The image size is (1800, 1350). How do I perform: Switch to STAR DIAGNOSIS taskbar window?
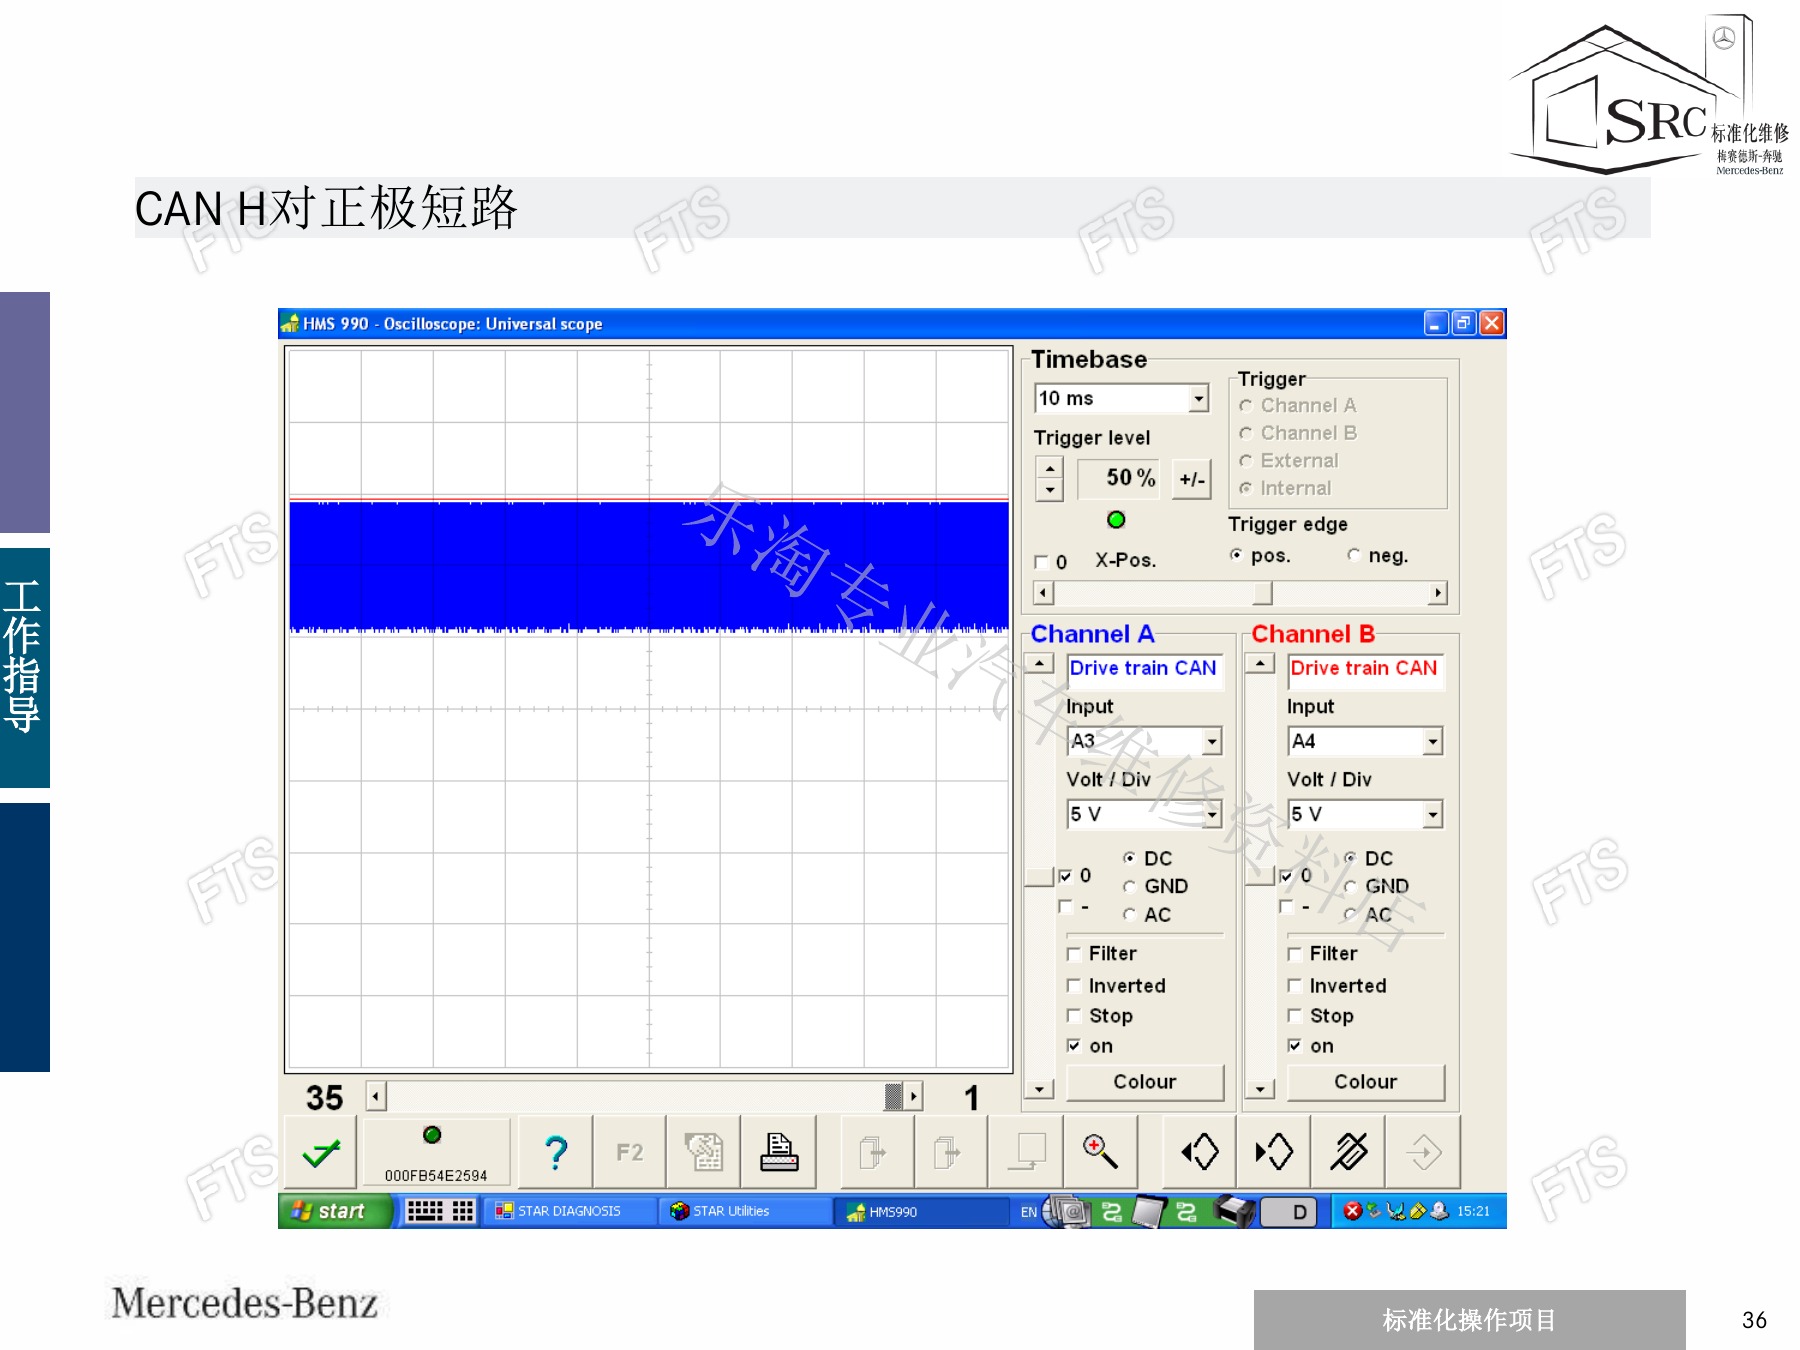(x=569, y=1211)
